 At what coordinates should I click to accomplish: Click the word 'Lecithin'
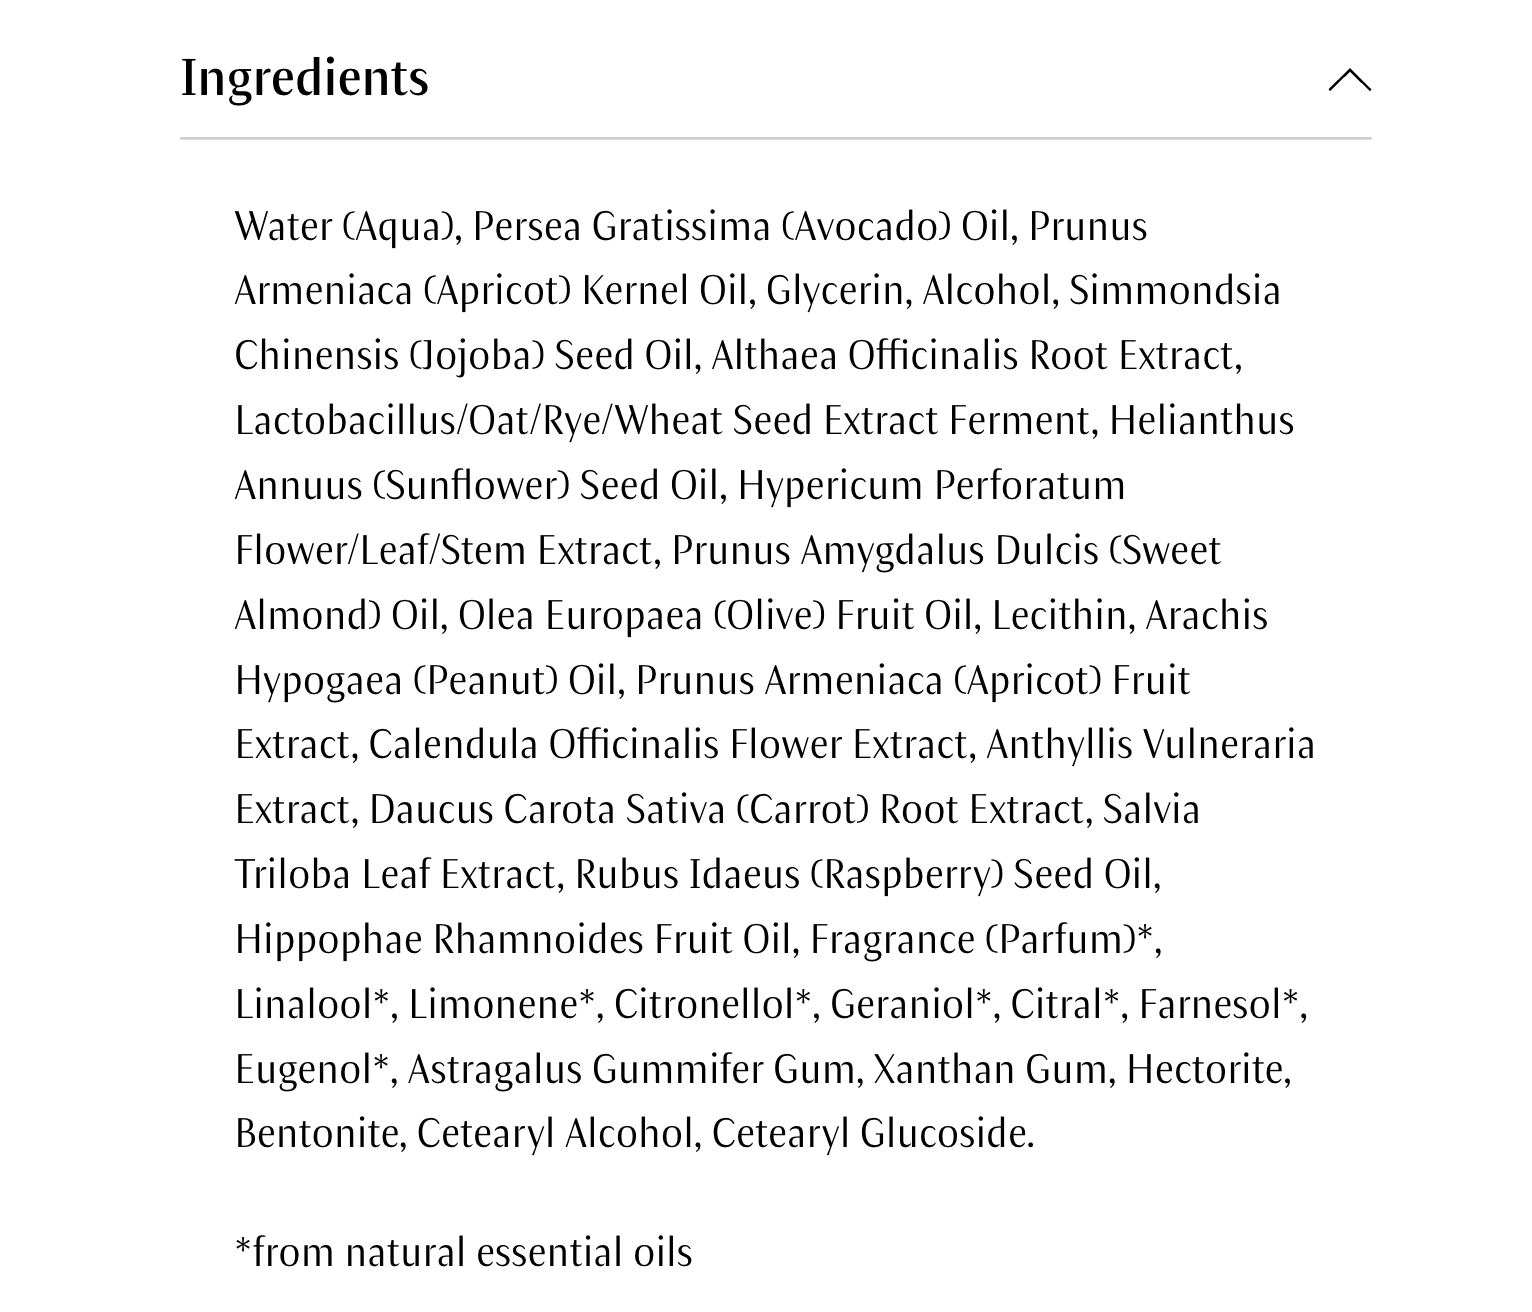[x=1061, y=616]
